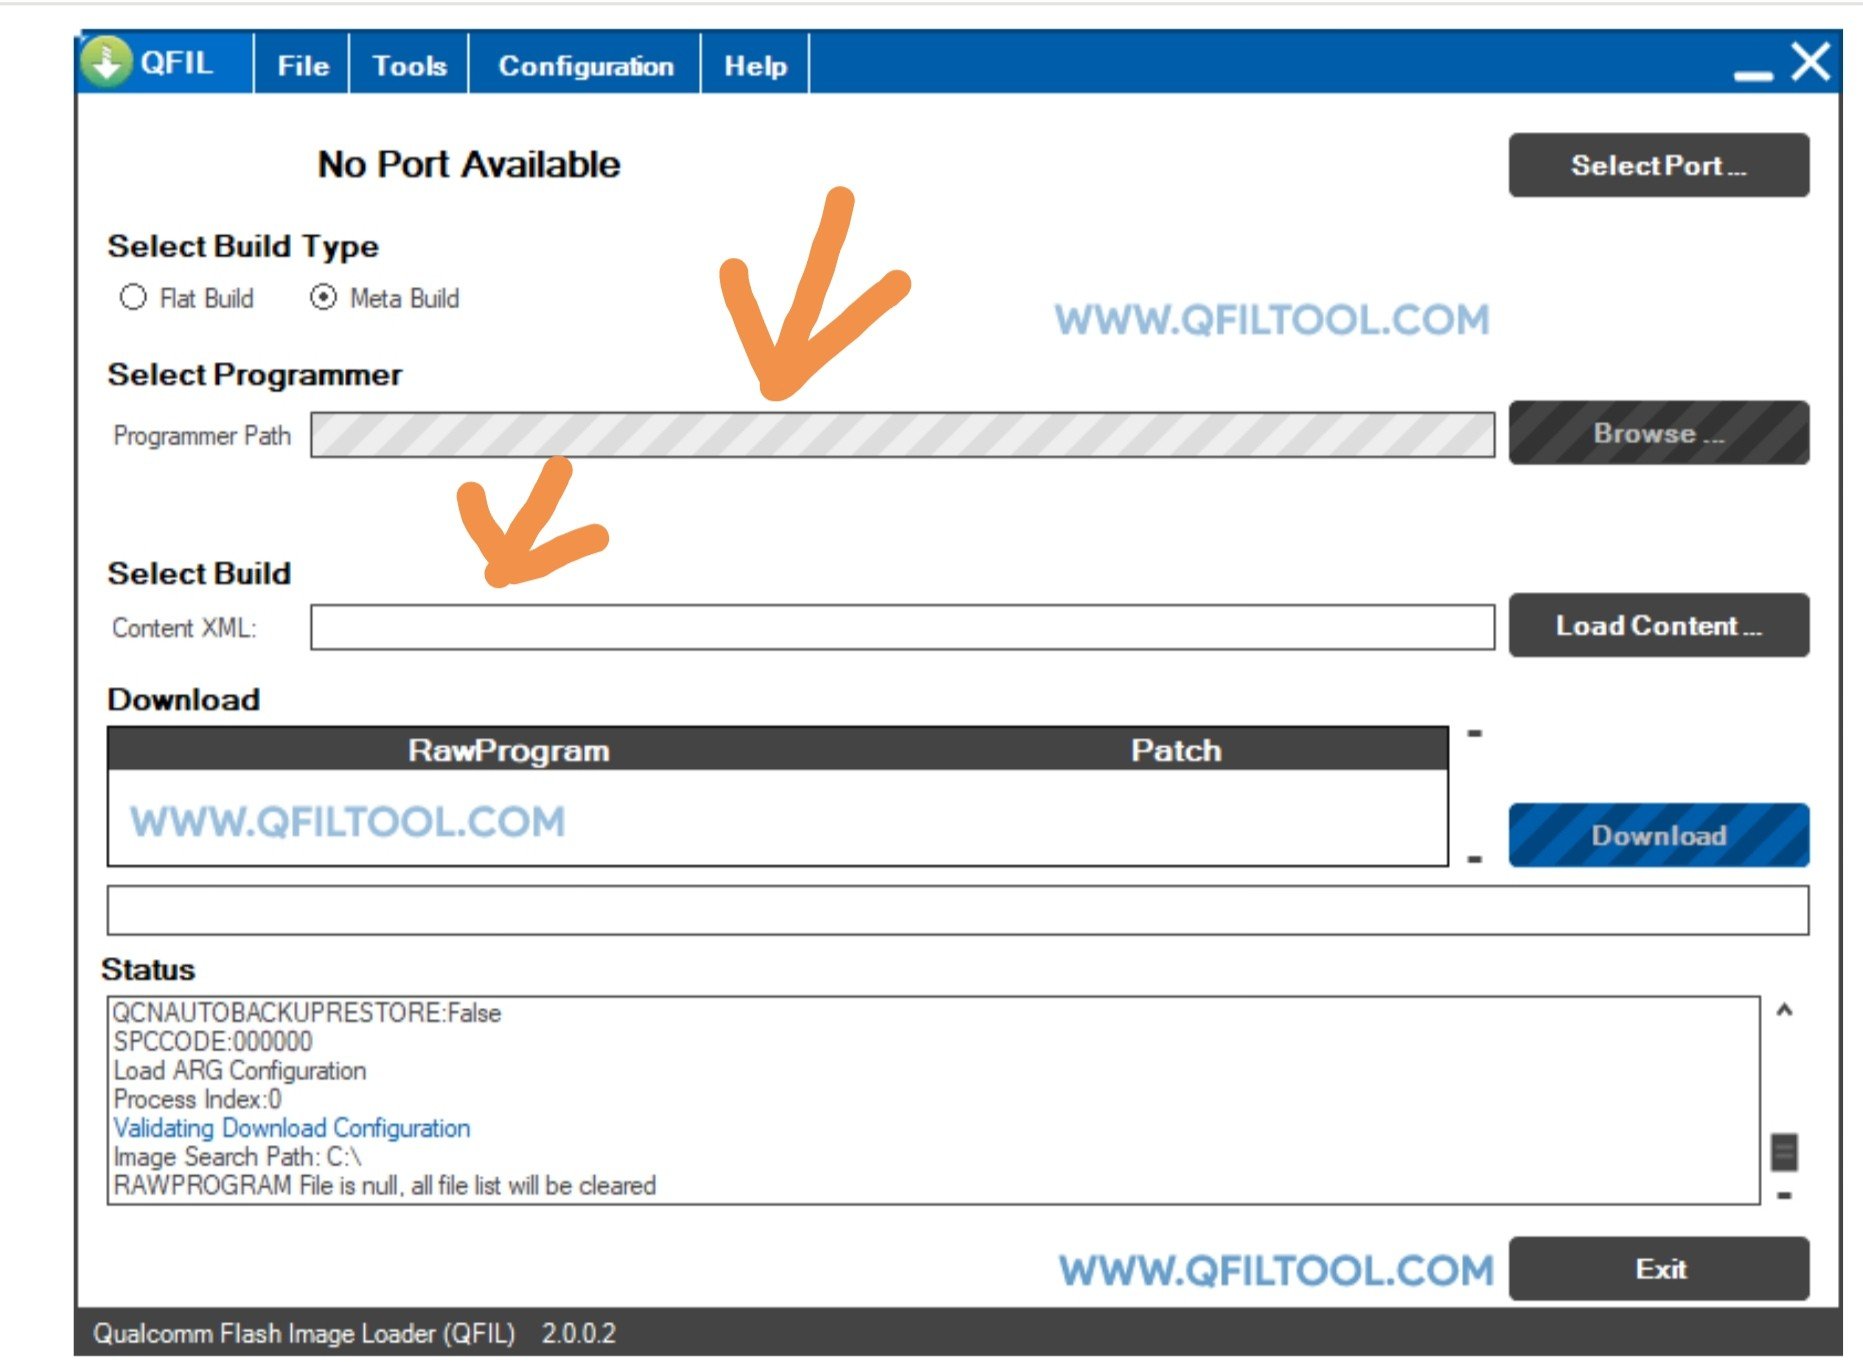Click the minus icon beside the Download button
The image size is (1863, 1362).
(x=1474, y=858)
